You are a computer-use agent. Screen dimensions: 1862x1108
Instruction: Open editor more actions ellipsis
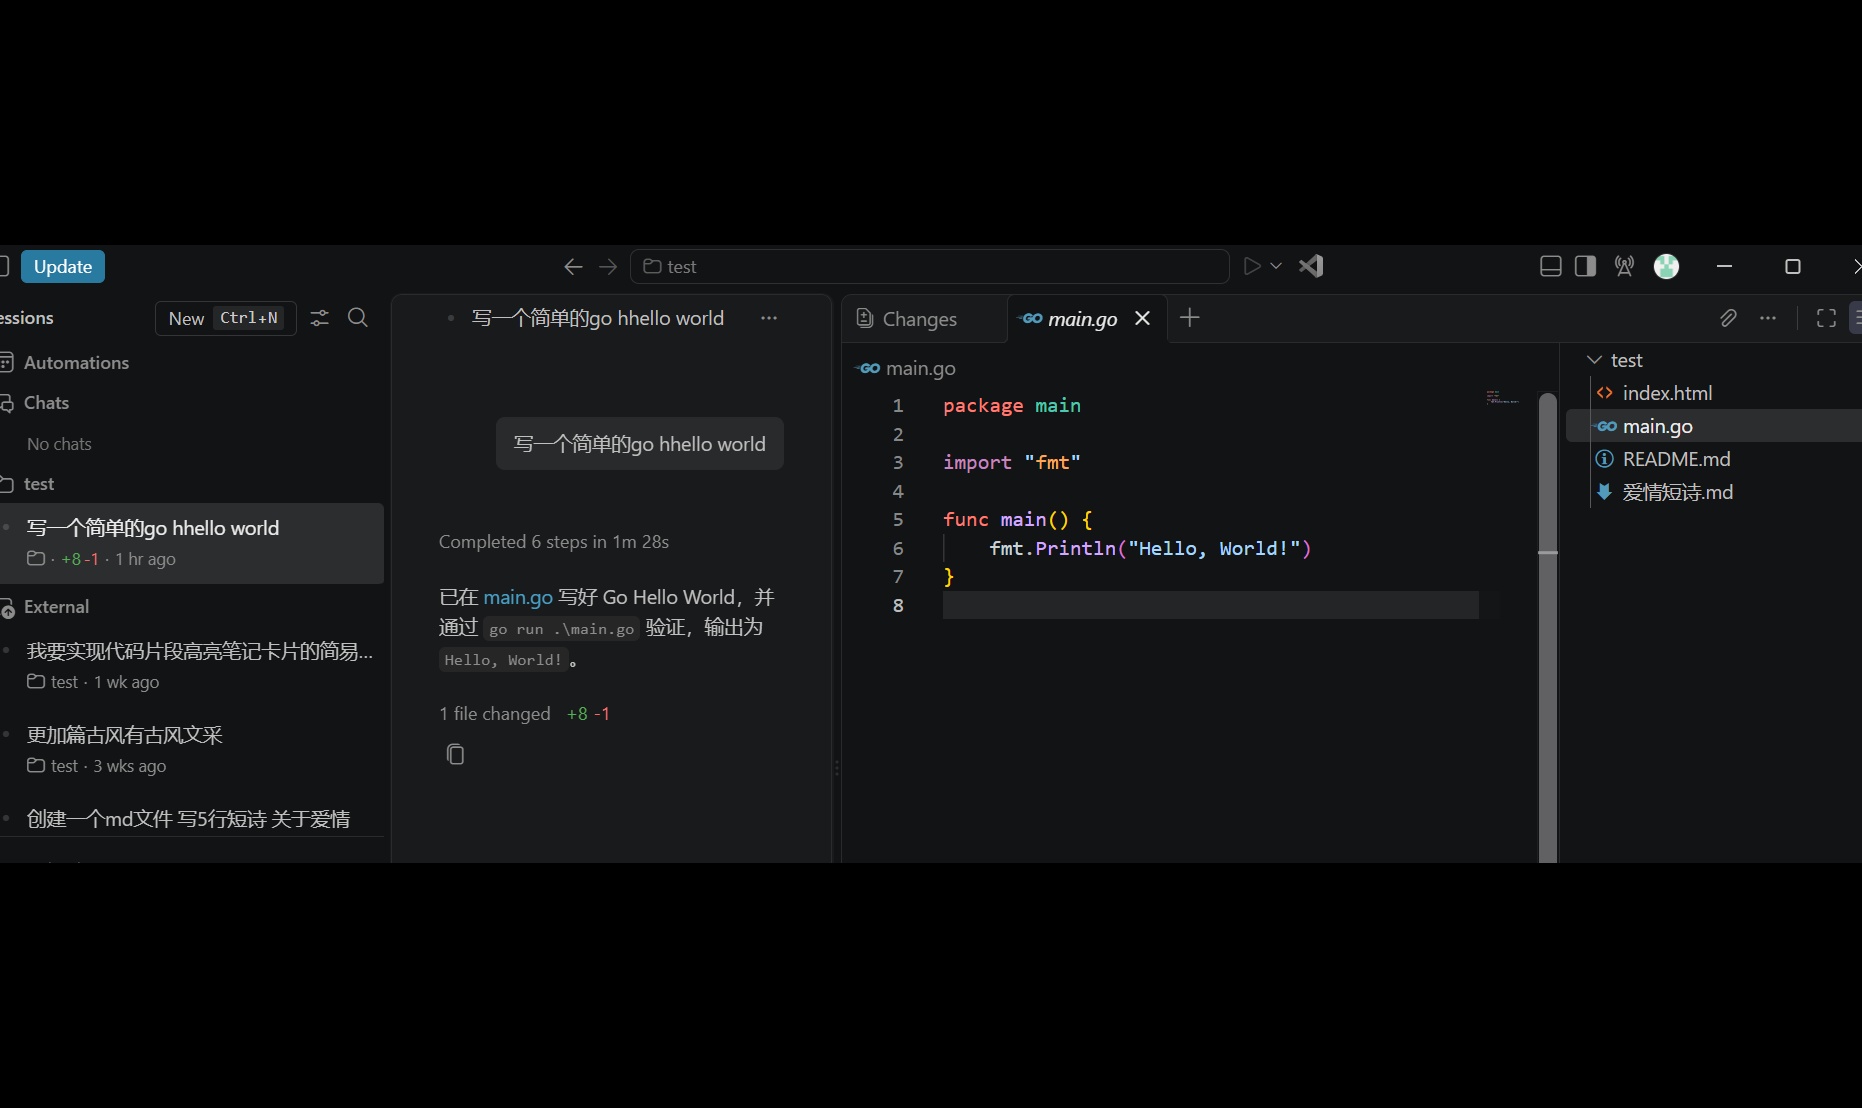1768,318
